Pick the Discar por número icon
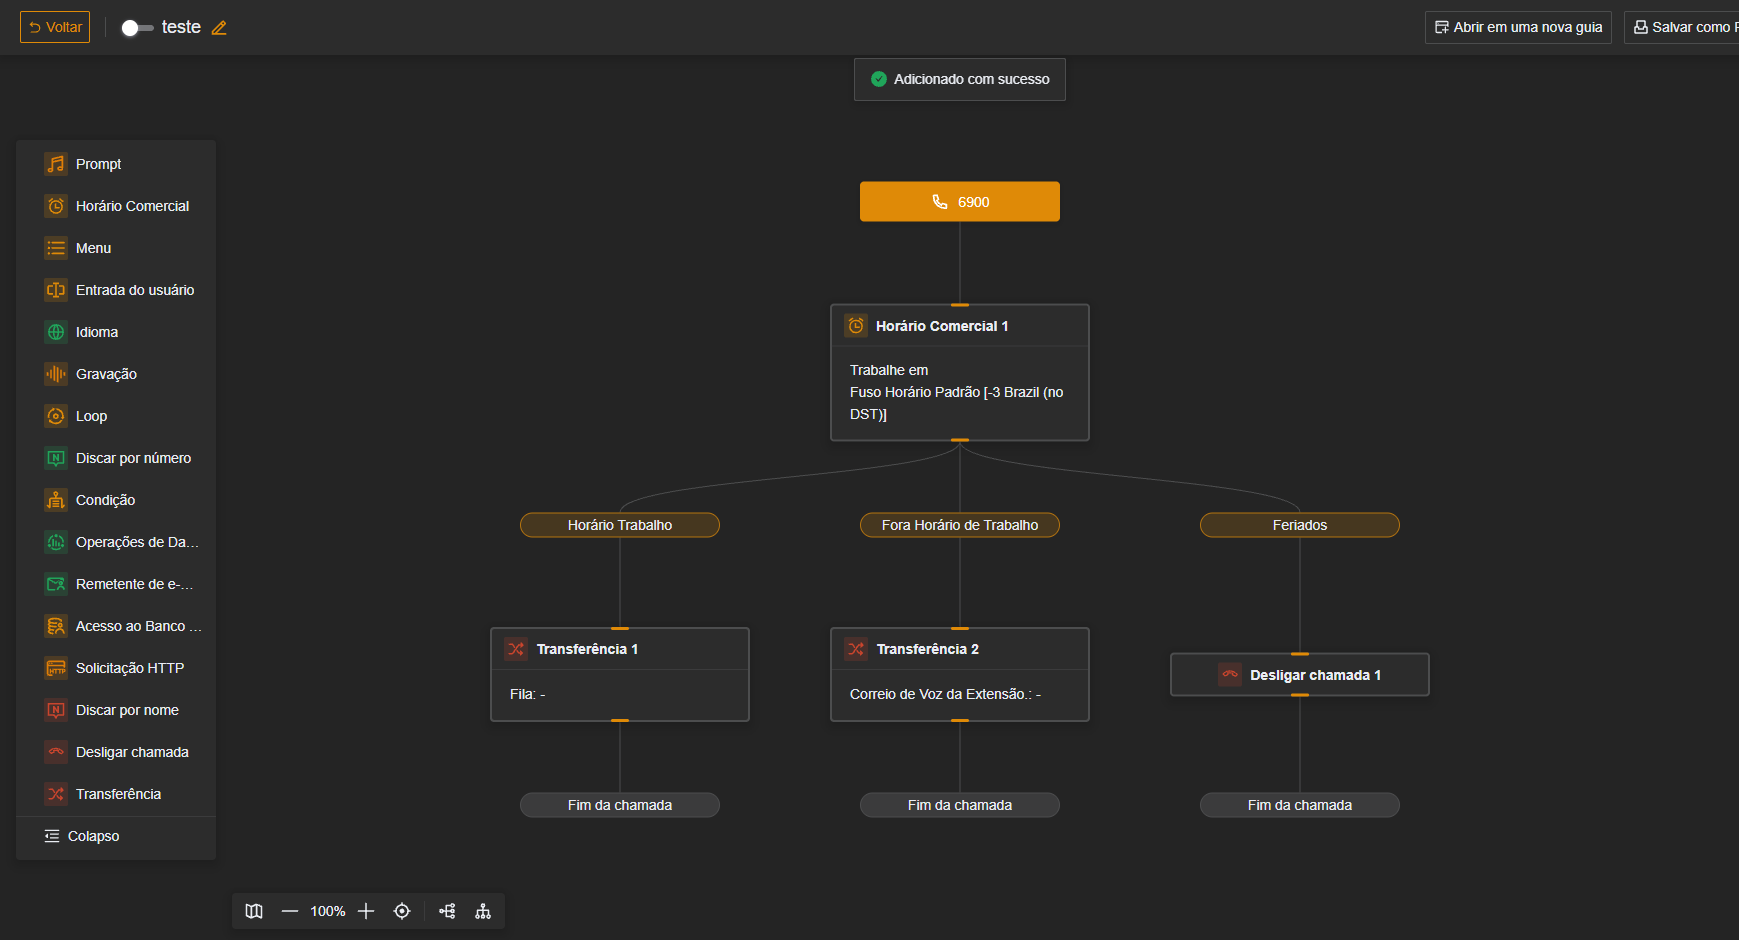The height and width of the screenshot is (940, 1739). (x=56, y=458)
